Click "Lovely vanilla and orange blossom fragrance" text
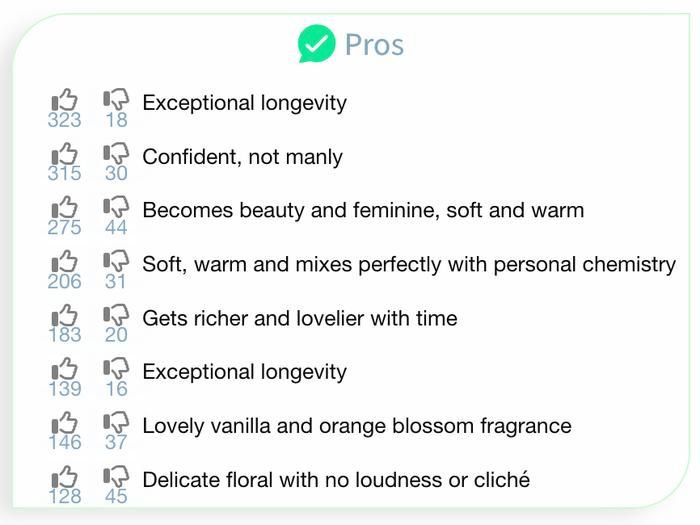The height and width of the screenshot is (525, 700). [x=357, y=426]
